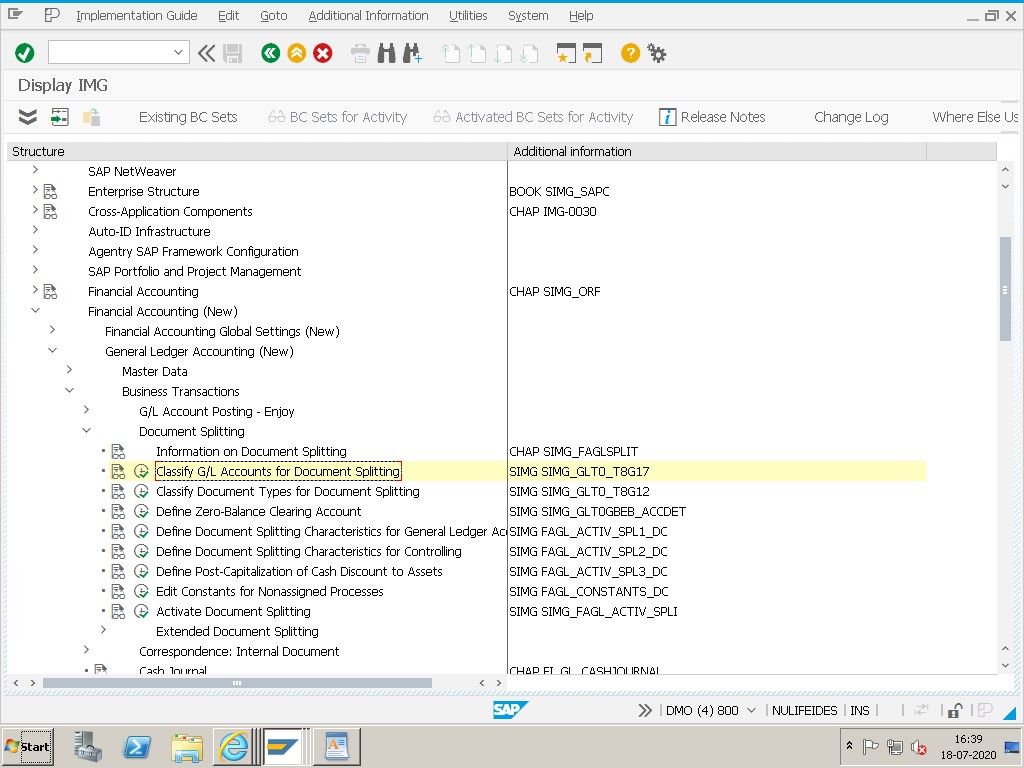Screen dimensions: 1024x768
Task: Open Internet Explorer from taskbar
Action: click(x=234, y=746)
